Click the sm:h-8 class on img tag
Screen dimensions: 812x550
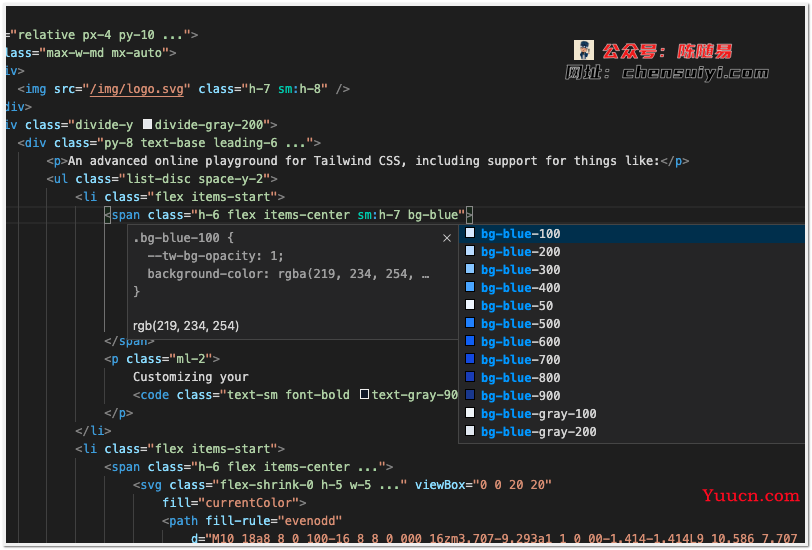299,89
